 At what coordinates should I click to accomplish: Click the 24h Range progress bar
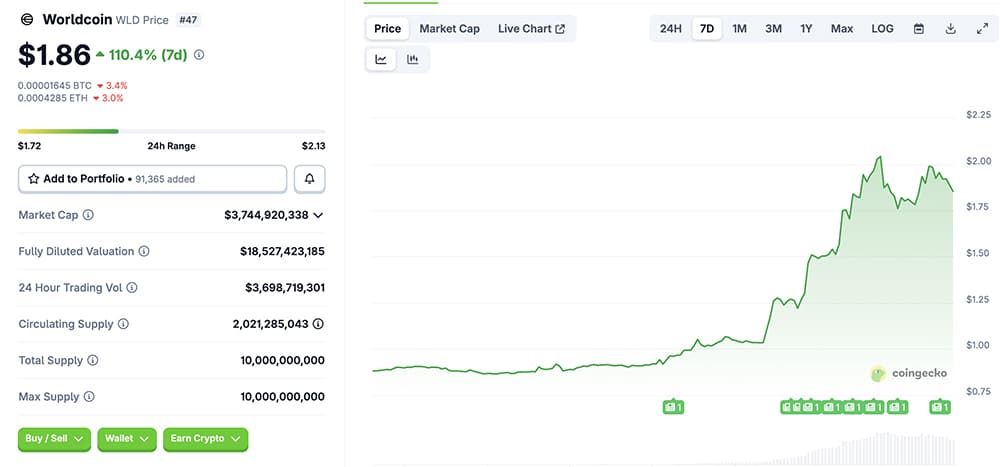point(172,131)
